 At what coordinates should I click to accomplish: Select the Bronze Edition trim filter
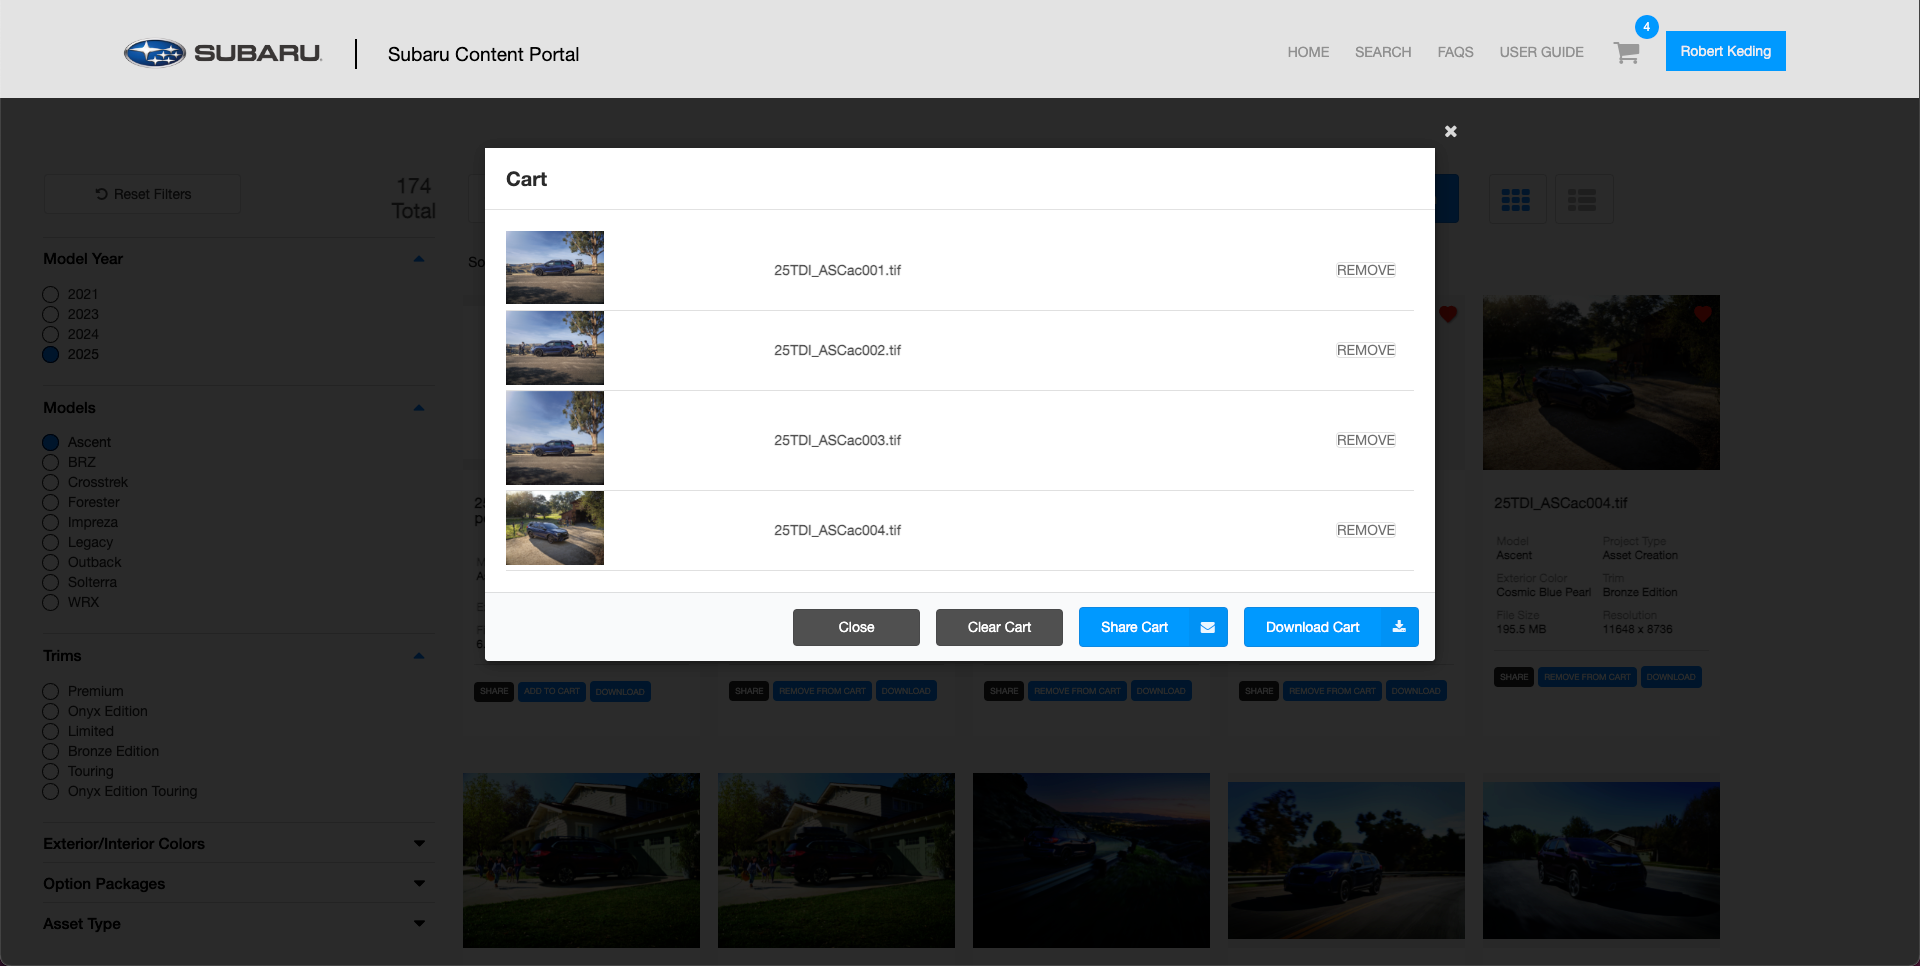coord(51,751)
